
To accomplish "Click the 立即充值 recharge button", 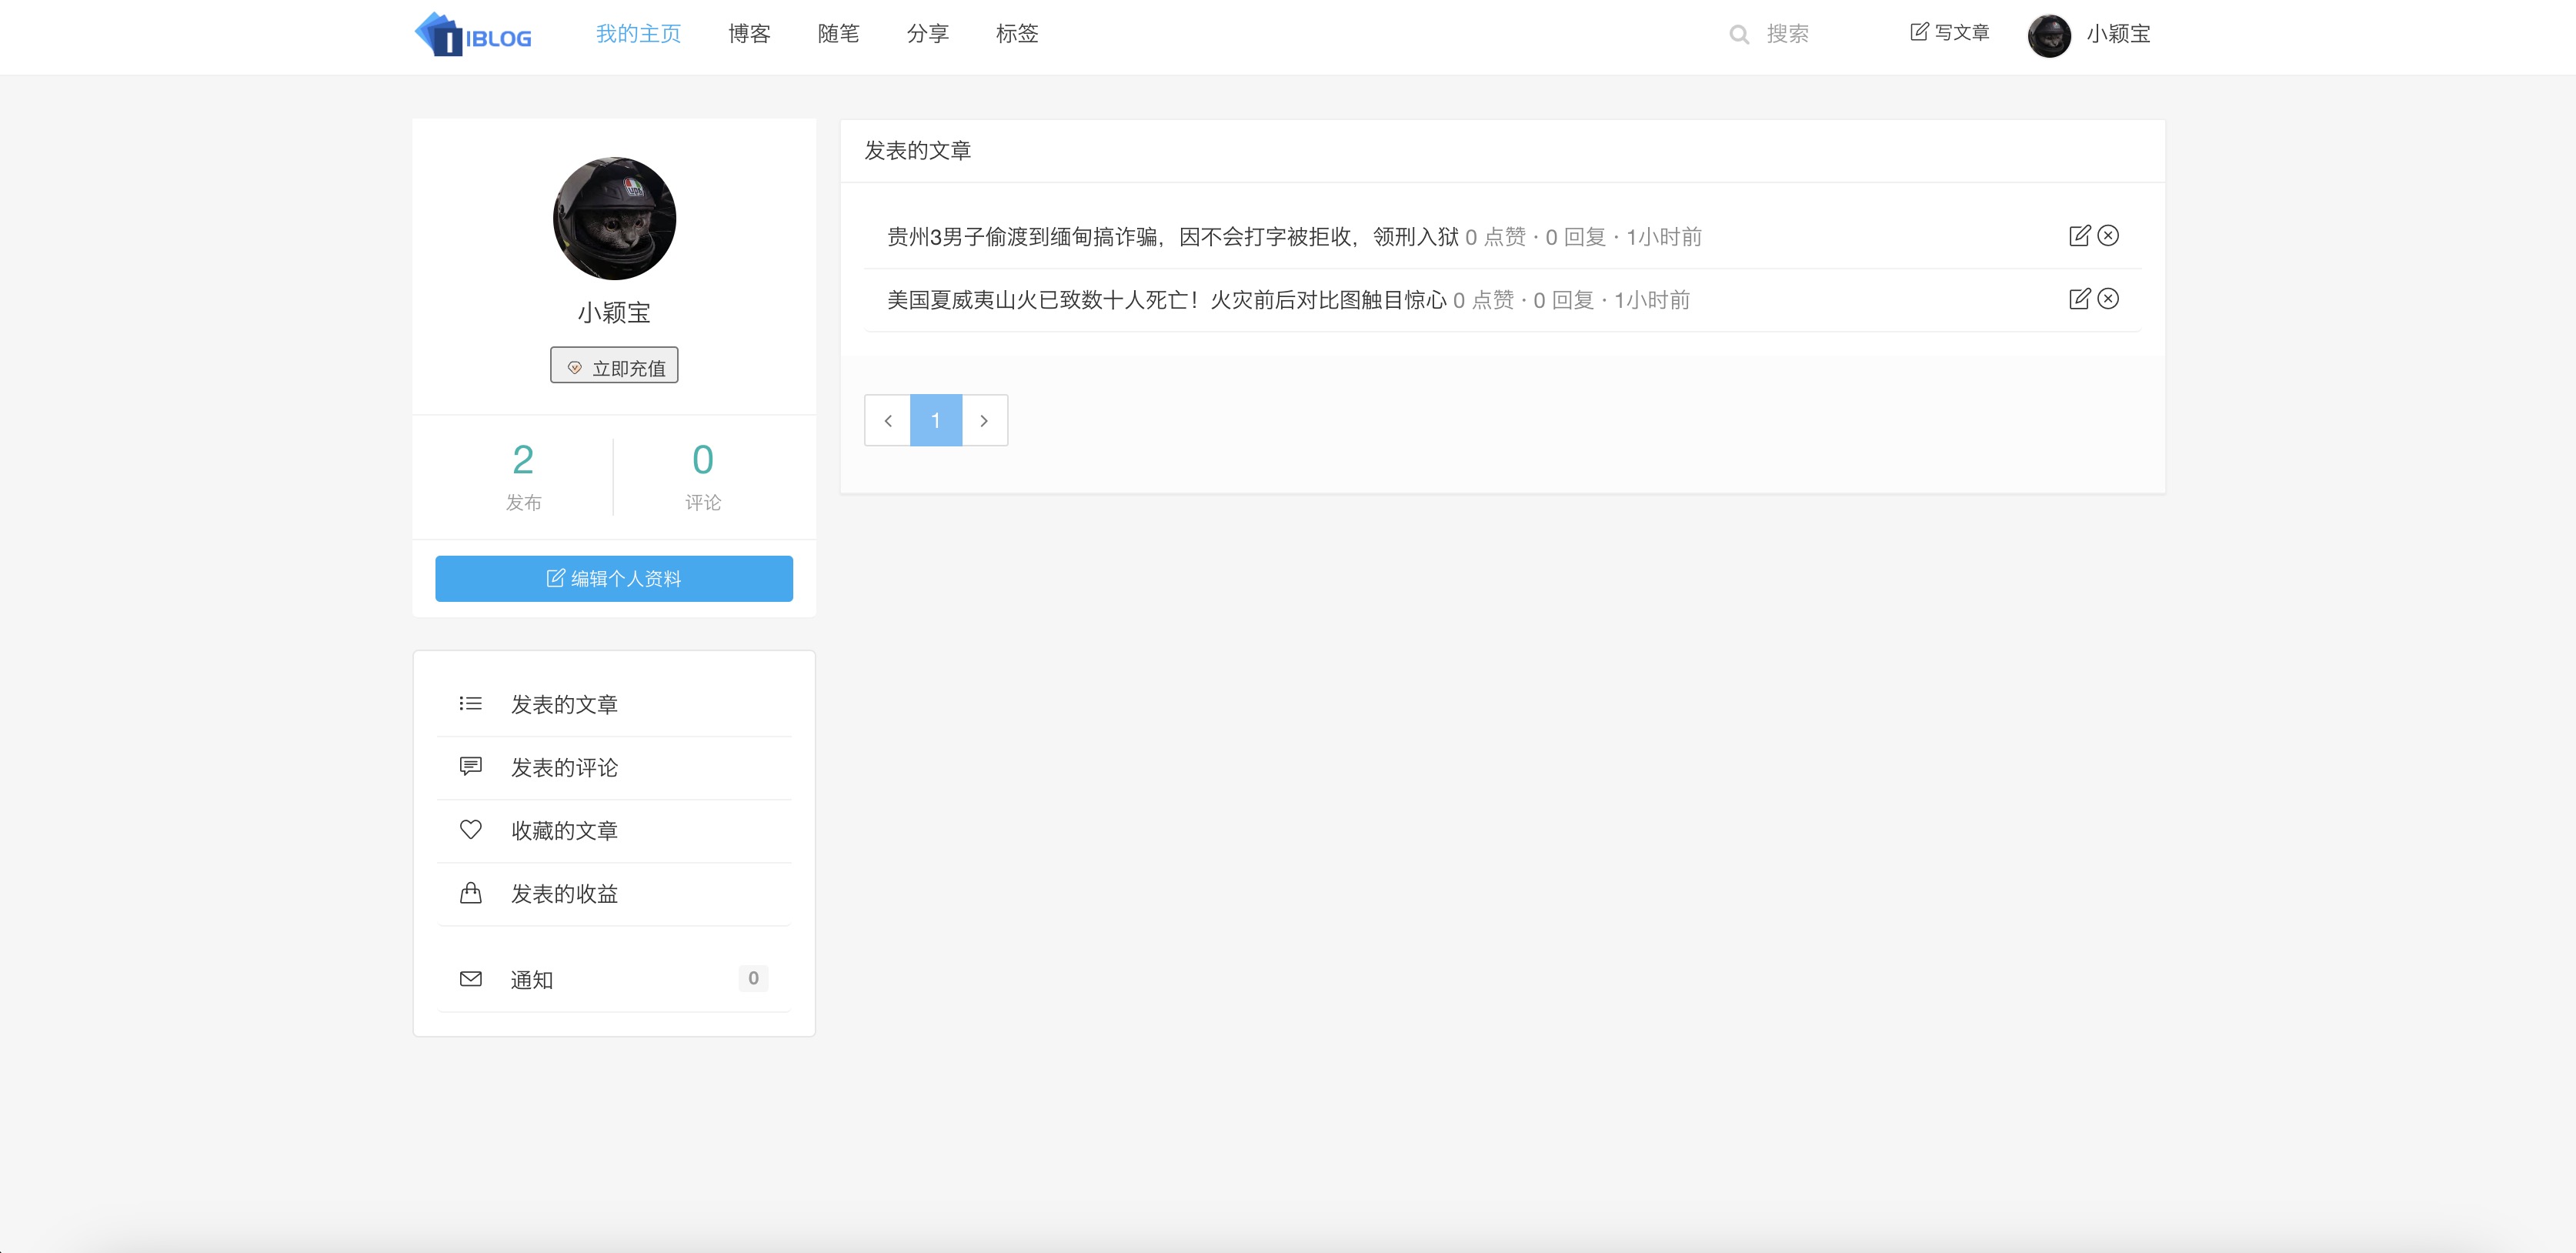I will [614, 365].
